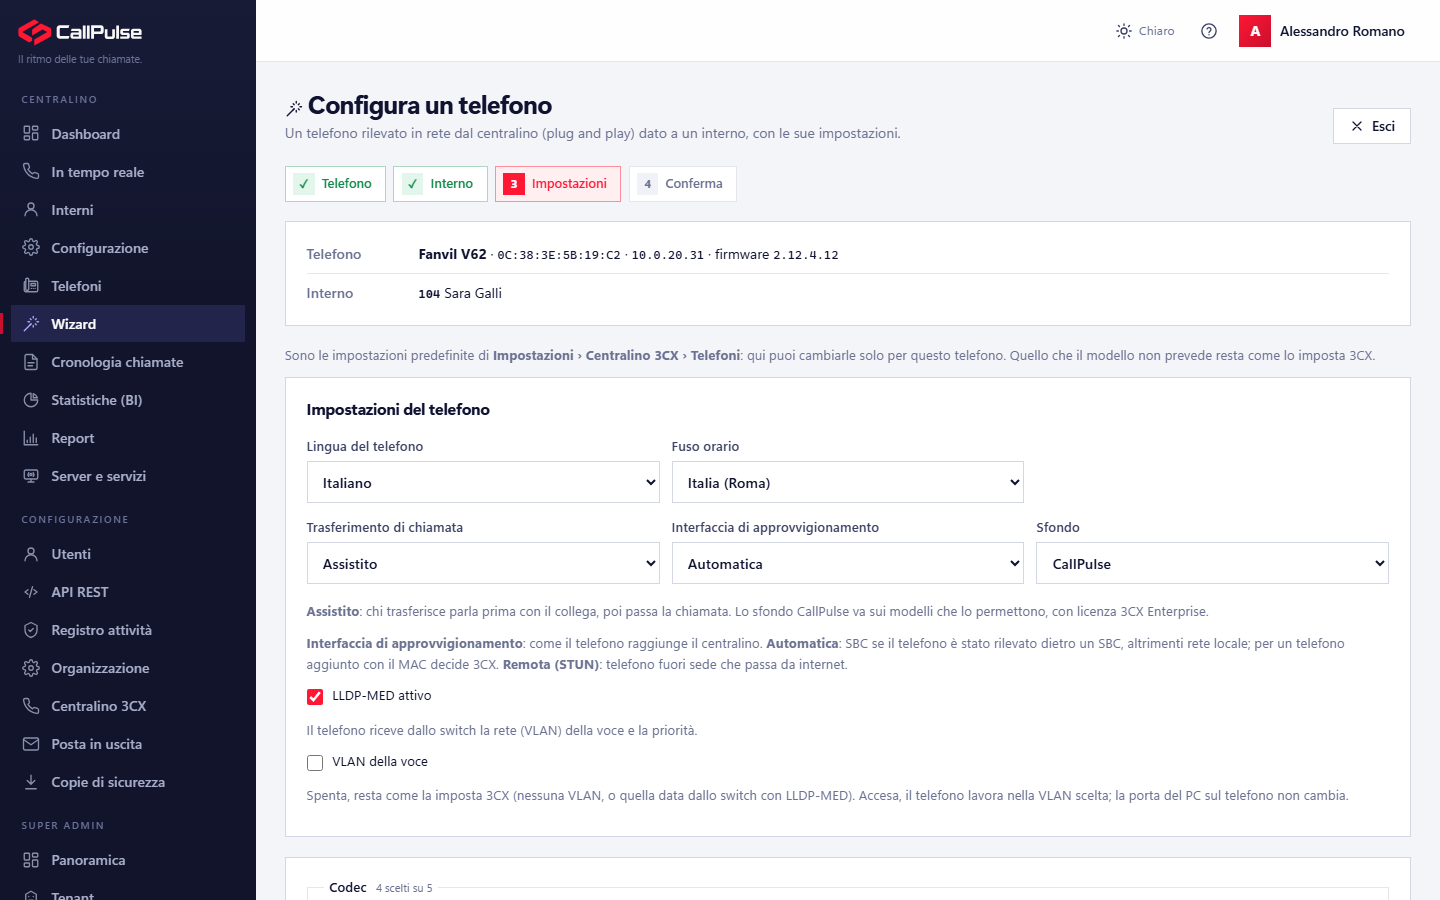Open the Interfaccia di approvvigionamento dropdown
Screen dimensions: 1440x900
point(848,563)
